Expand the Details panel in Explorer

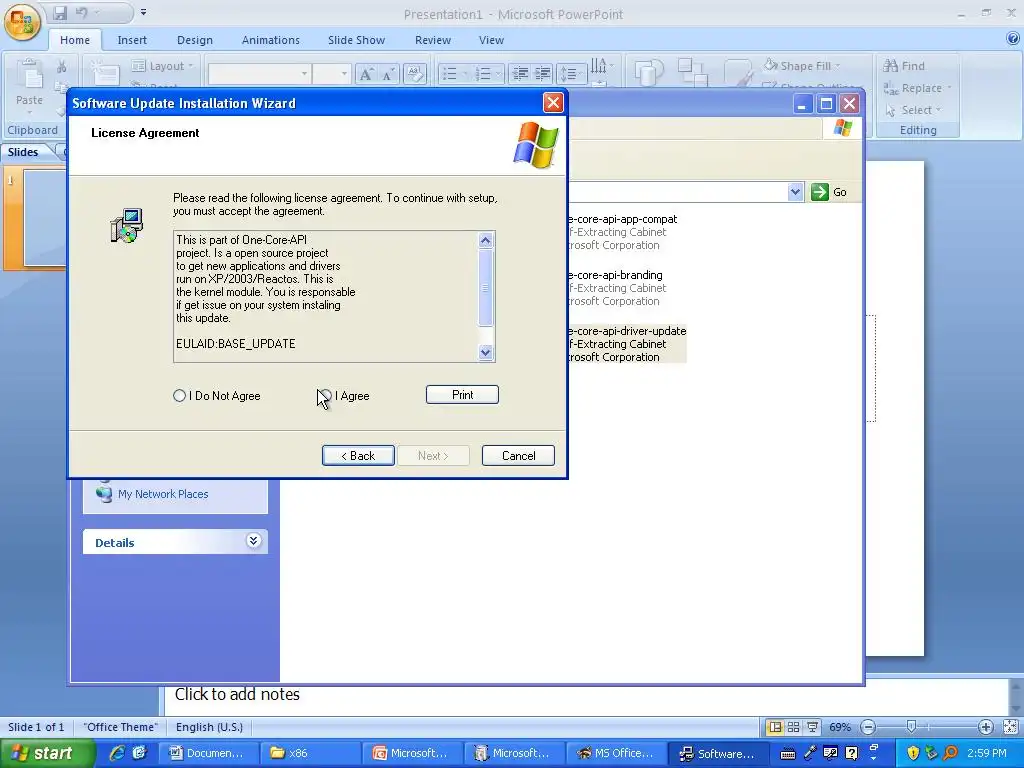coord(253,541)
